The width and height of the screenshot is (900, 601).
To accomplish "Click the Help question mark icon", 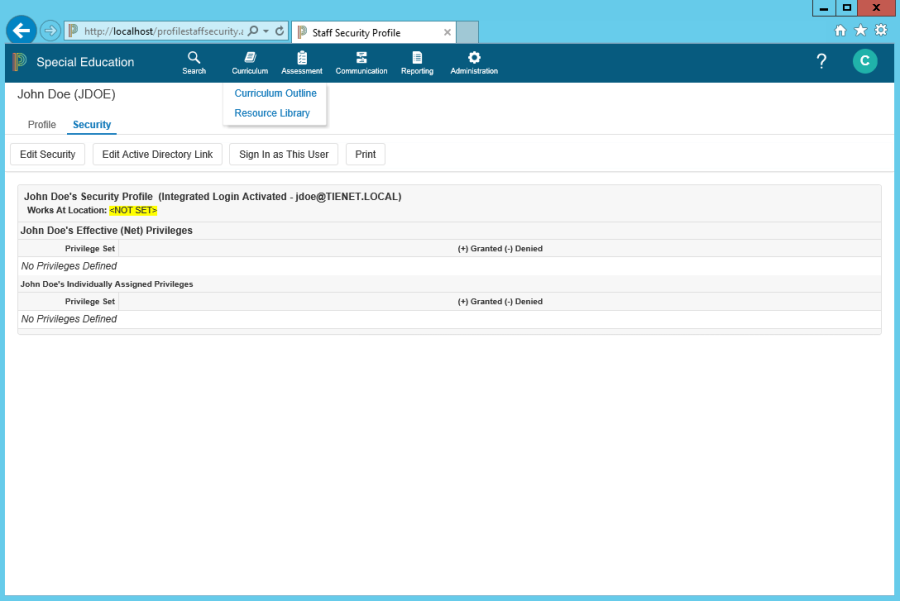I will pyautogui.click(x=821, y=62).
